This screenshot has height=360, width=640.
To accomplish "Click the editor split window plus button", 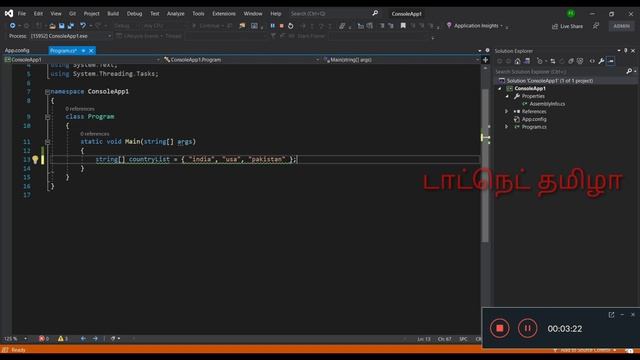I will click(x=485, y=60).
